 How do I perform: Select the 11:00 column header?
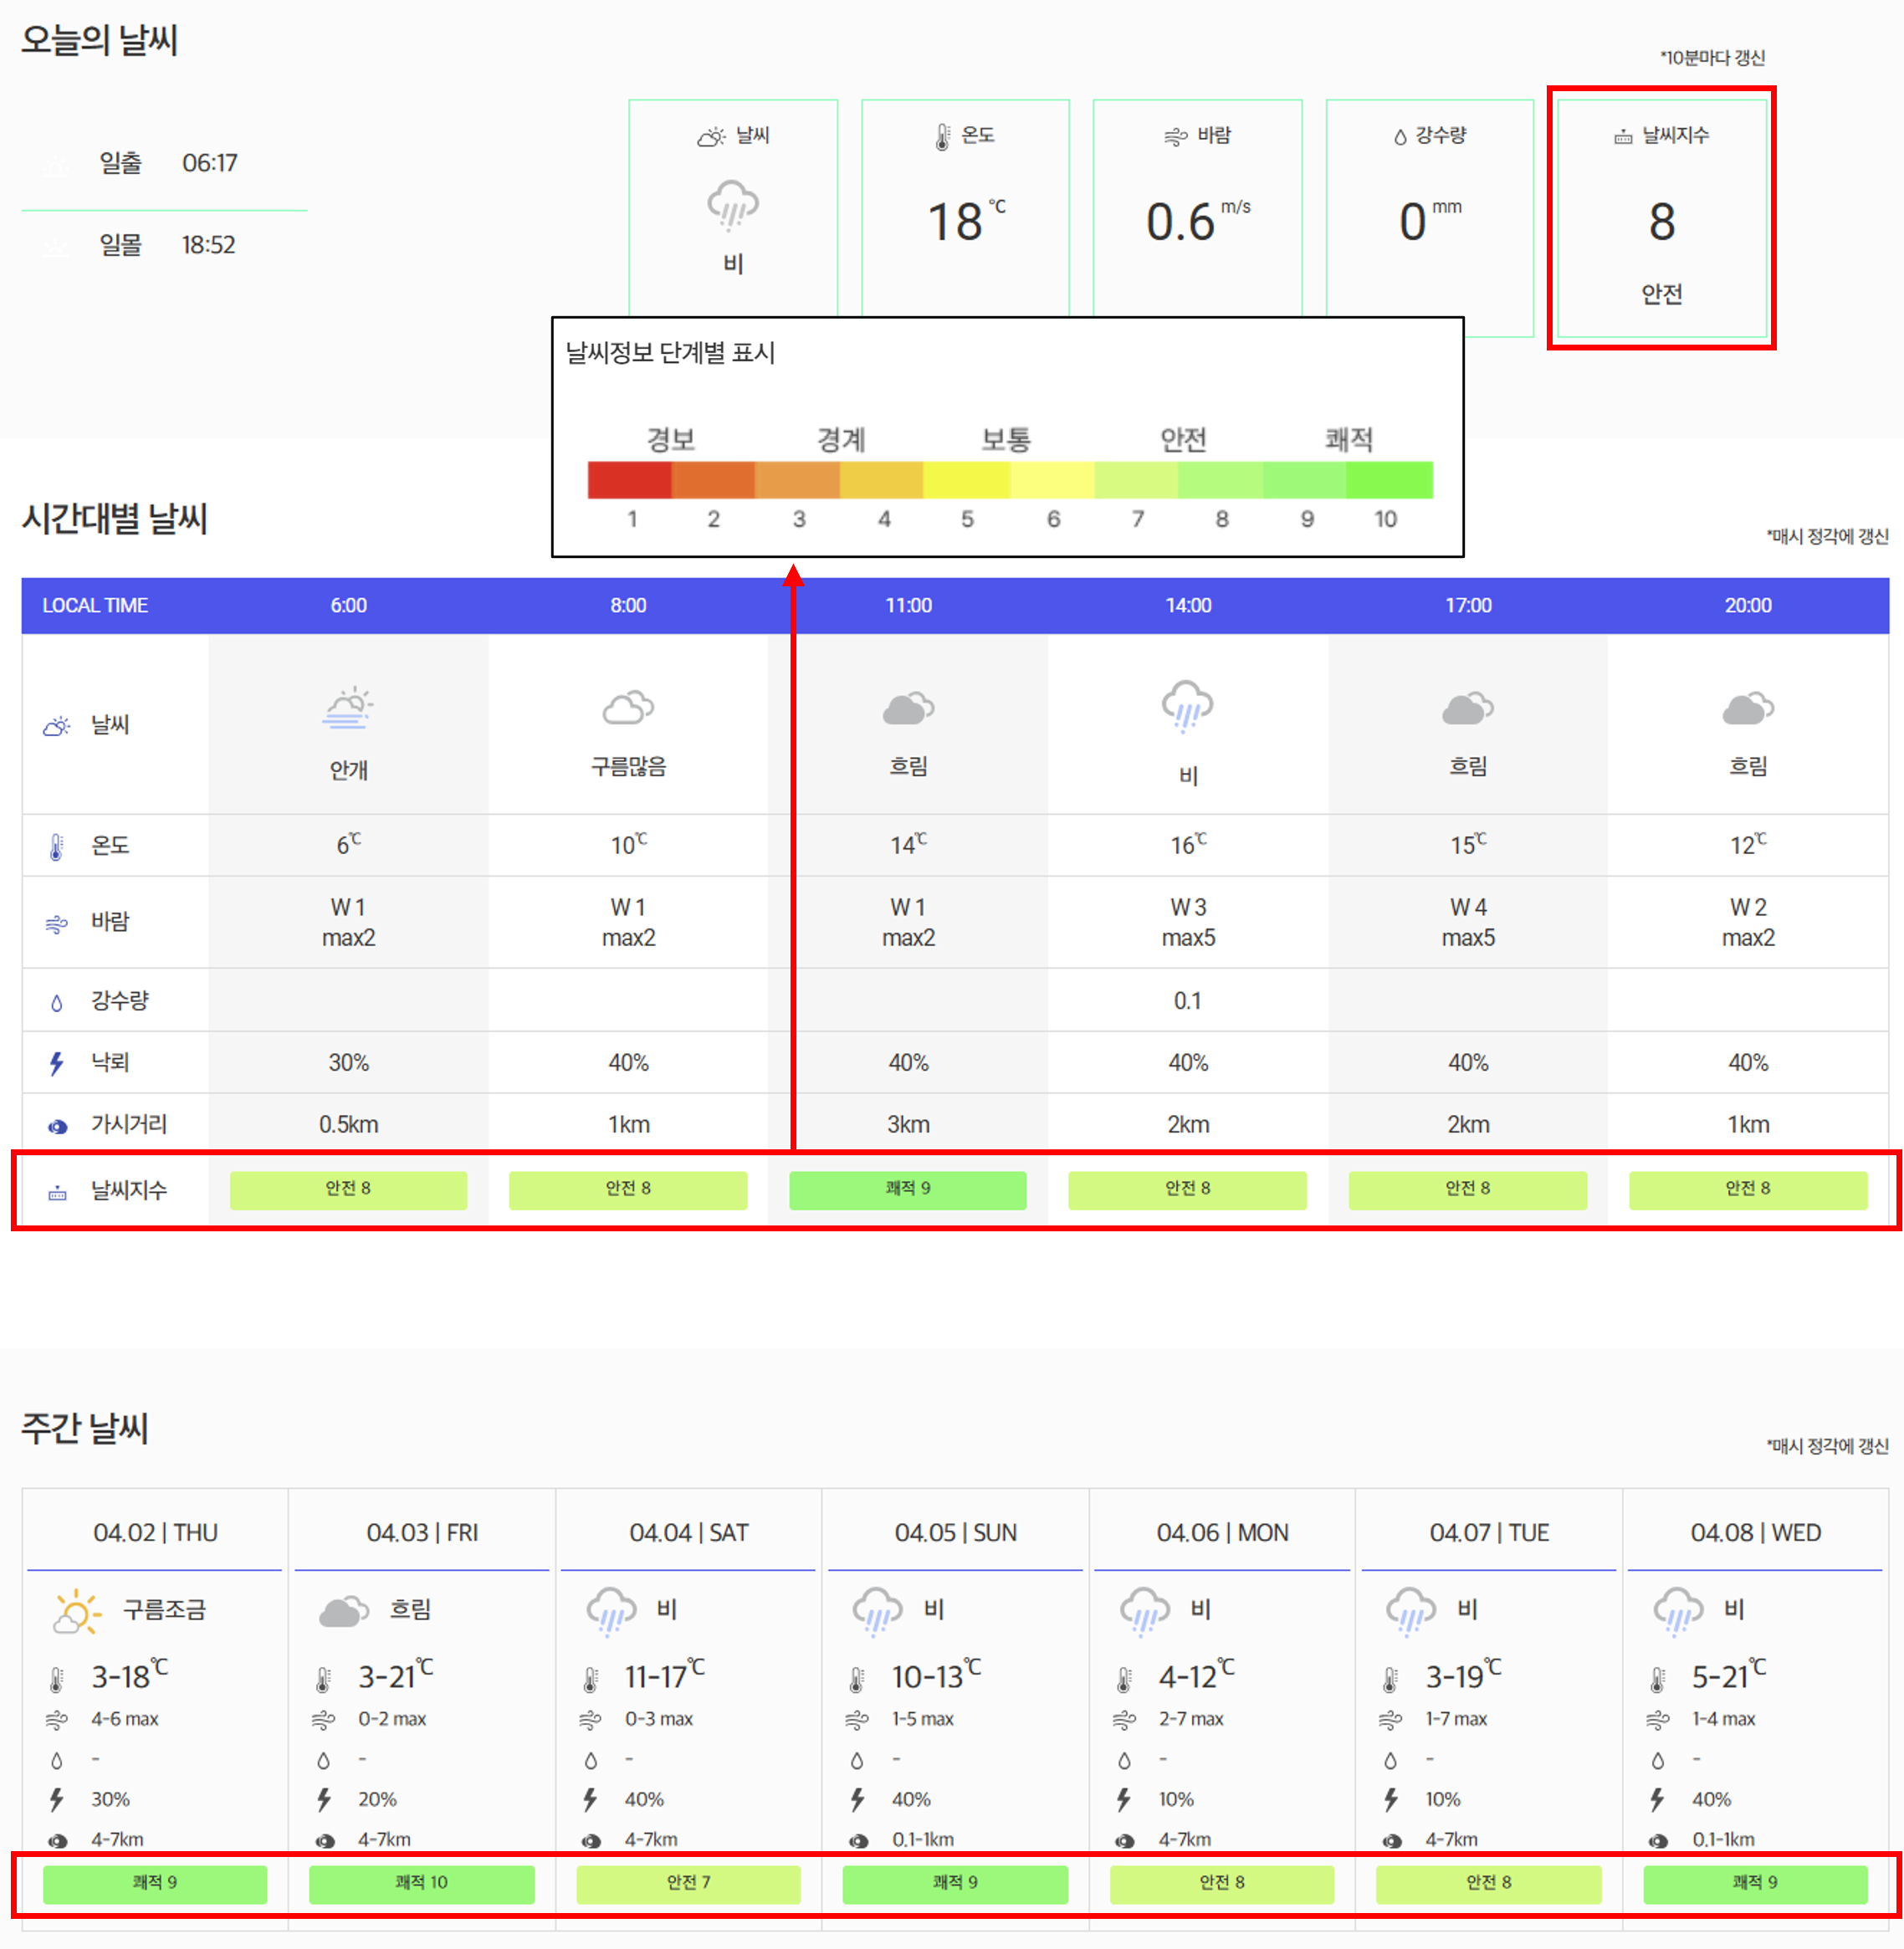click(908, 605)
